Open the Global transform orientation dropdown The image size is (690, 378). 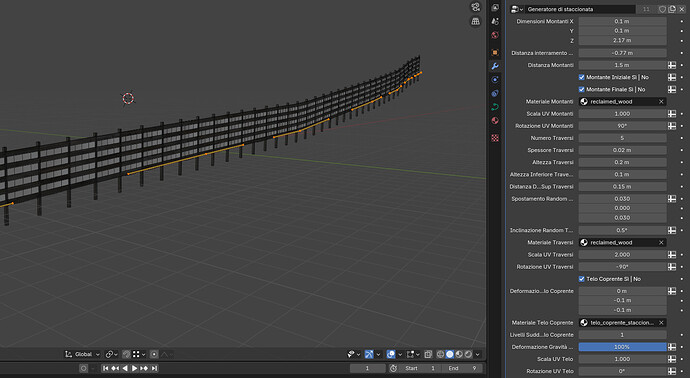click(83, 354)
